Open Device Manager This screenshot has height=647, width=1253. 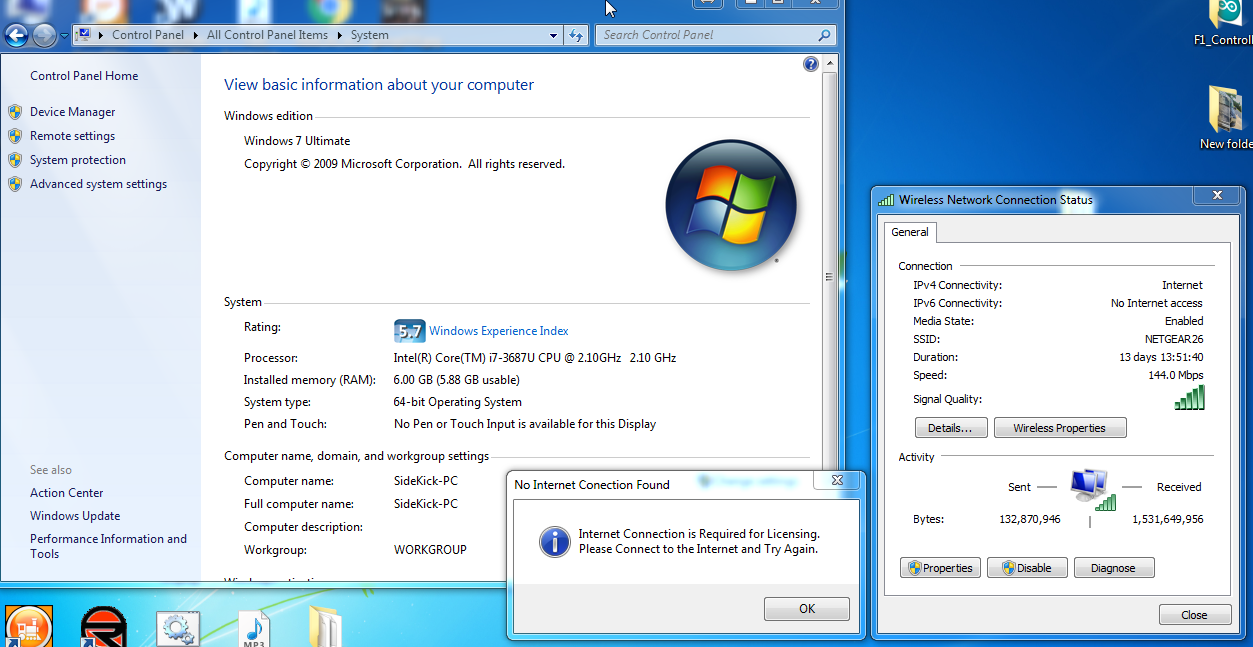click(72, 112)
